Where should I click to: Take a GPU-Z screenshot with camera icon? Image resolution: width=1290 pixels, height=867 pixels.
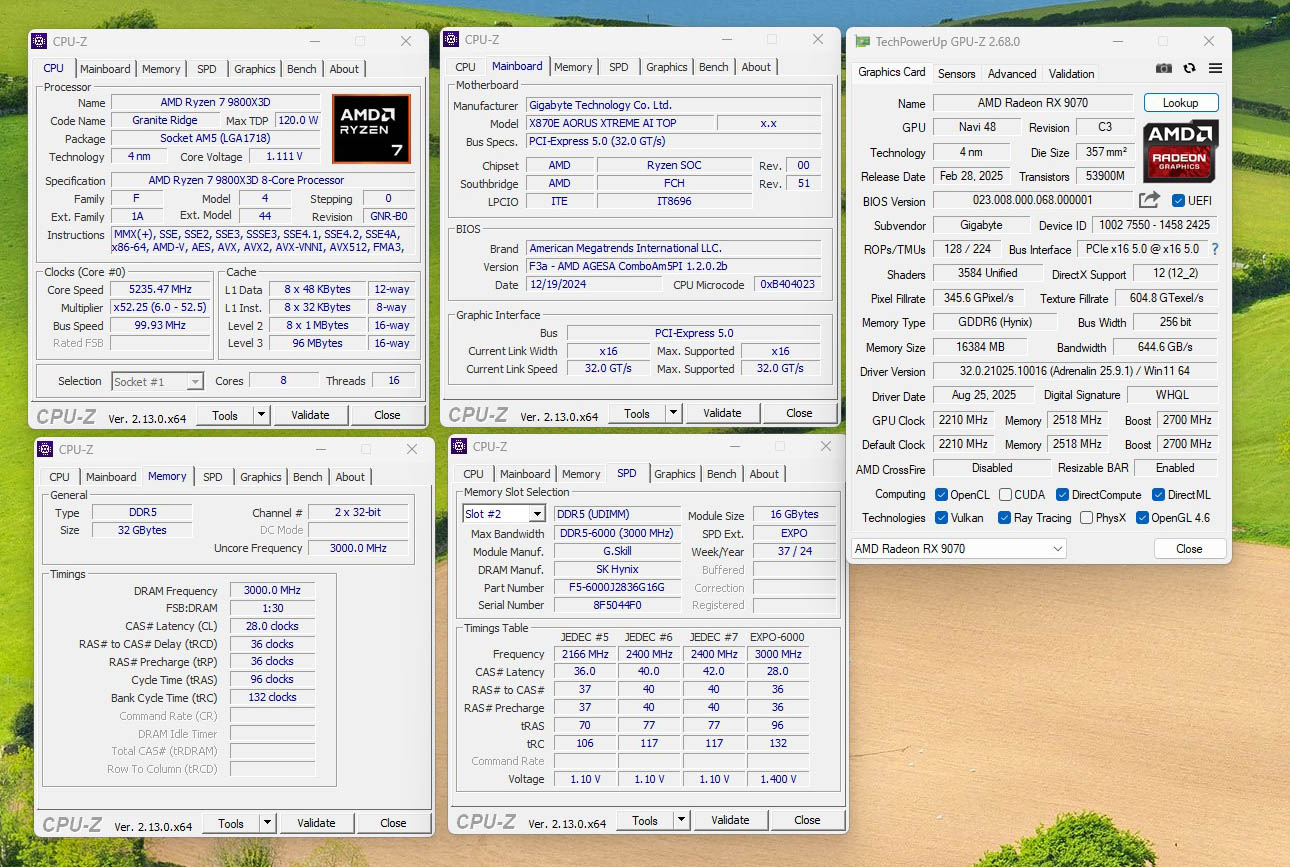tap(1164, 68)
